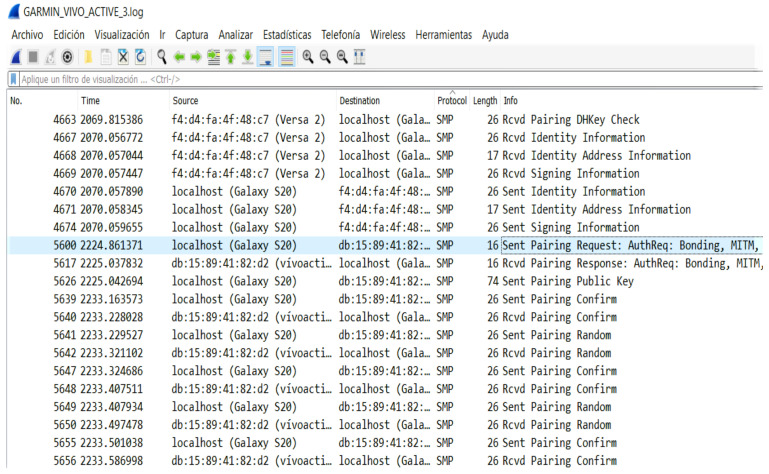Select packet 4671 Sent Identity Address Information
The image size is (769, 474).
click(x=385, y=210)
